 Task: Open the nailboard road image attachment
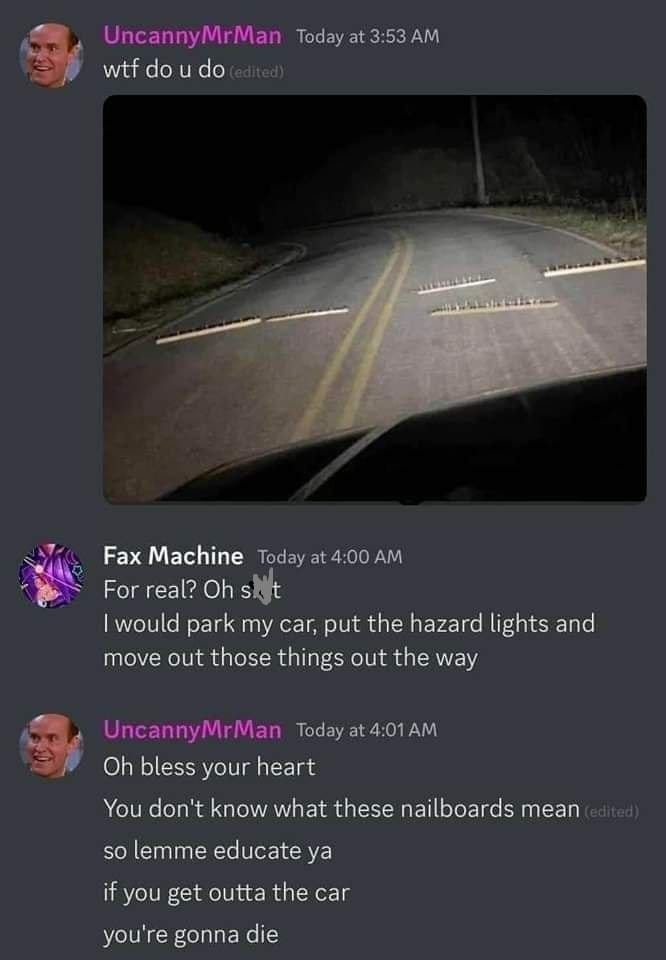[375, 299]
